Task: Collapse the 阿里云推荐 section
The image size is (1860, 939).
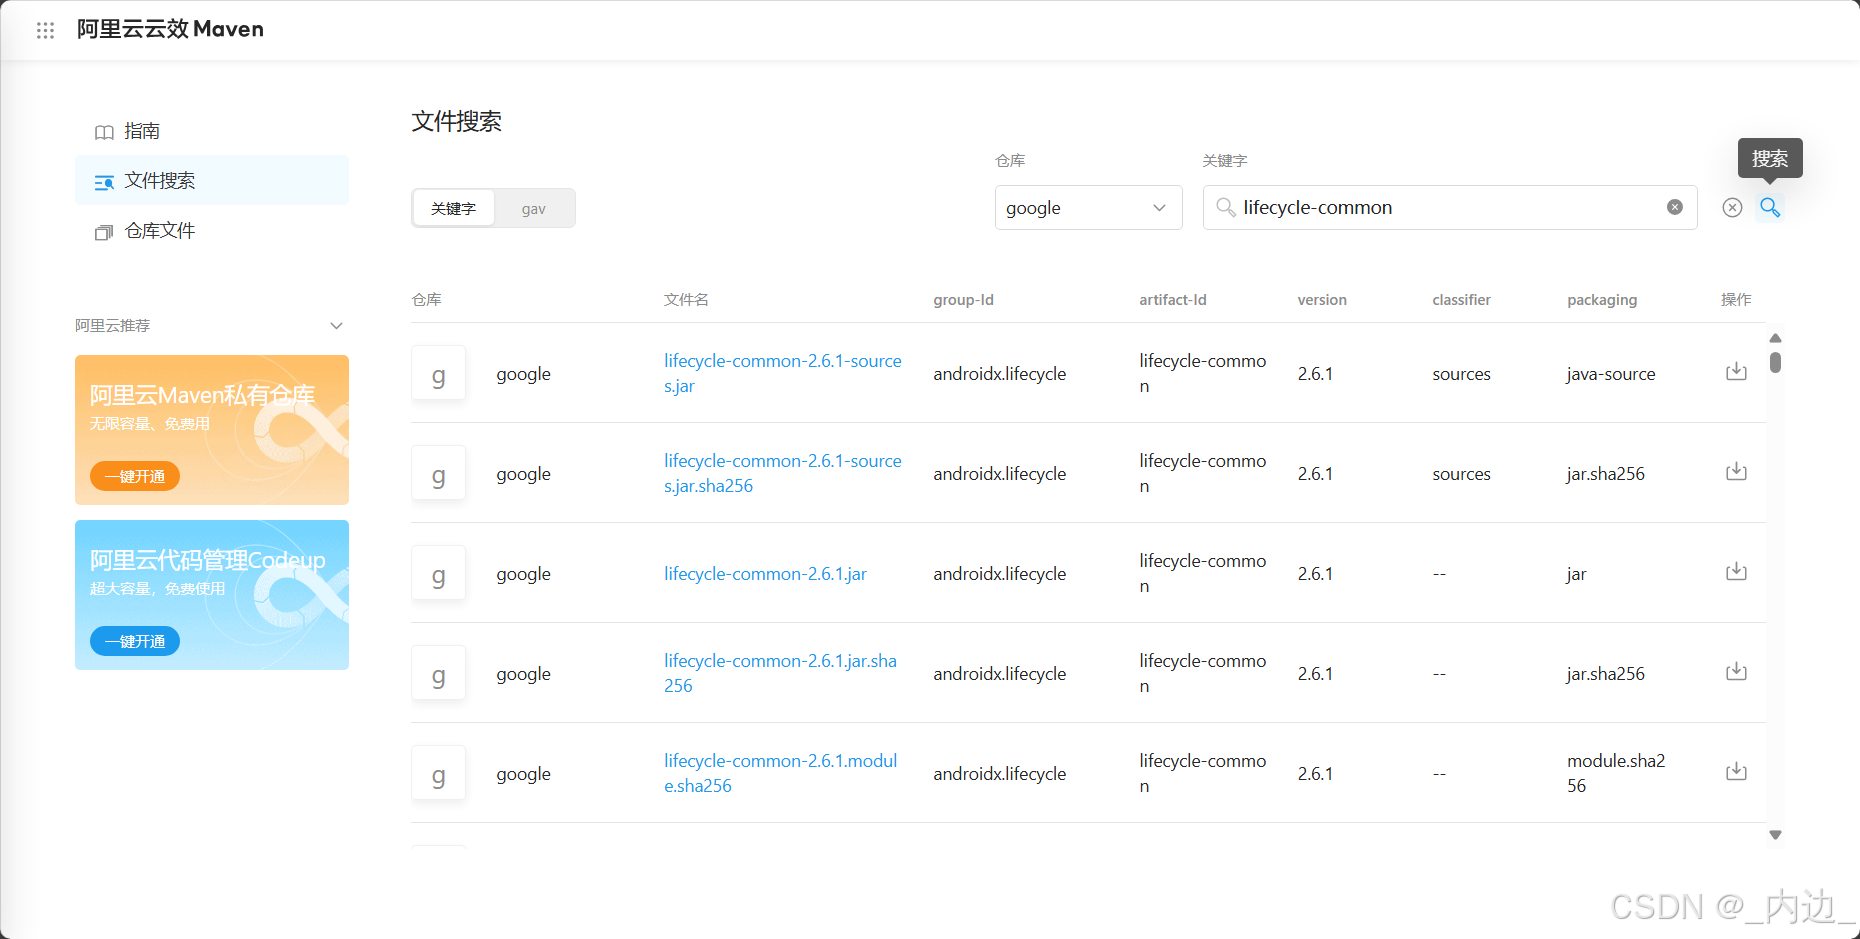Action: point(336,326)
